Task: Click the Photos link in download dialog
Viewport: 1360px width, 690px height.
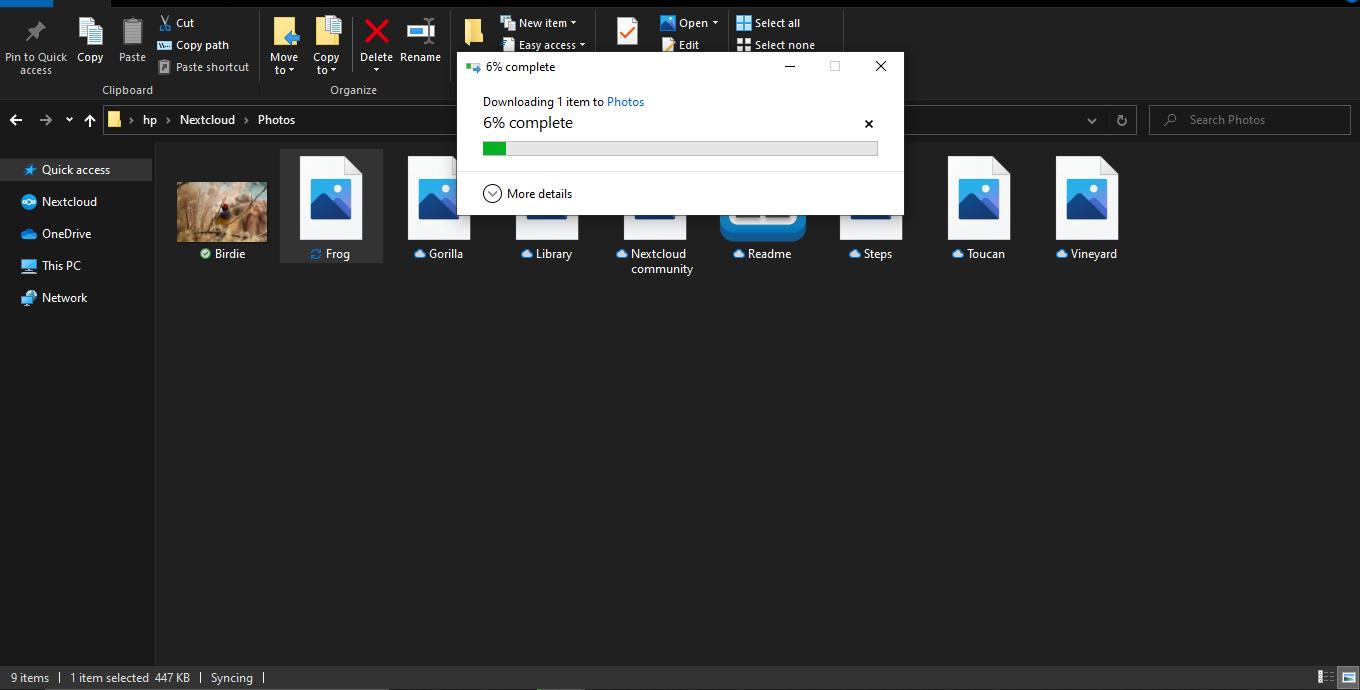Action: pyautogui.click(x=625, y=102)
